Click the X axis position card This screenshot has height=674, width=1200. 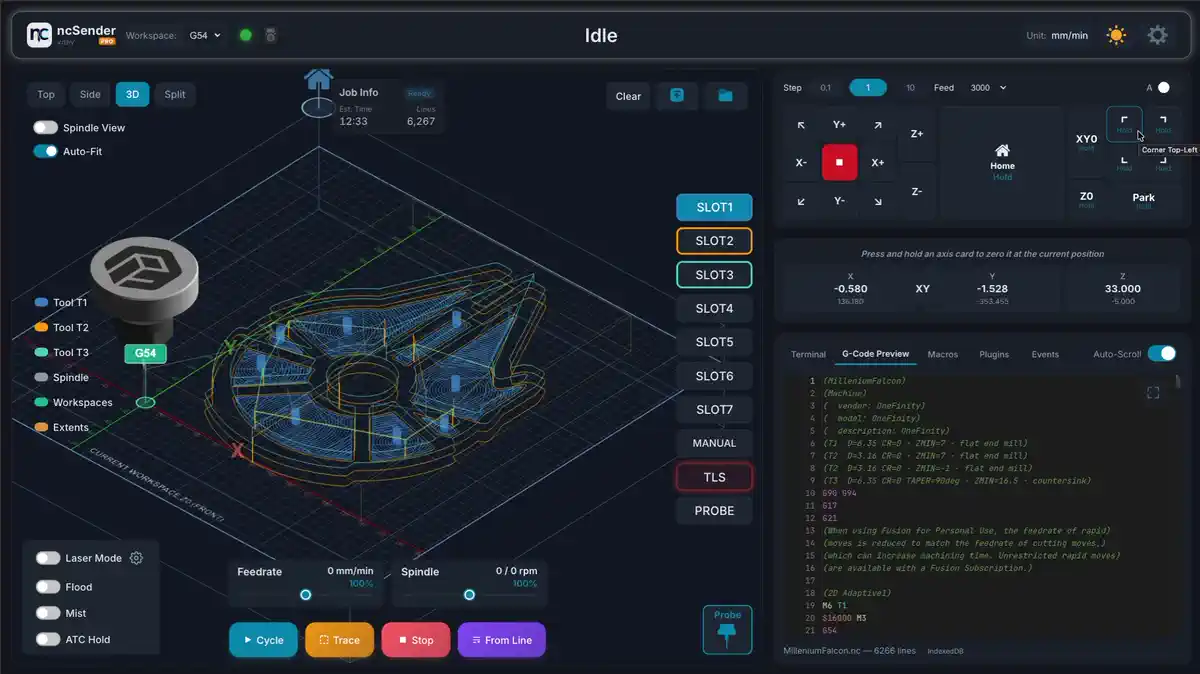[x=850, y=288]
